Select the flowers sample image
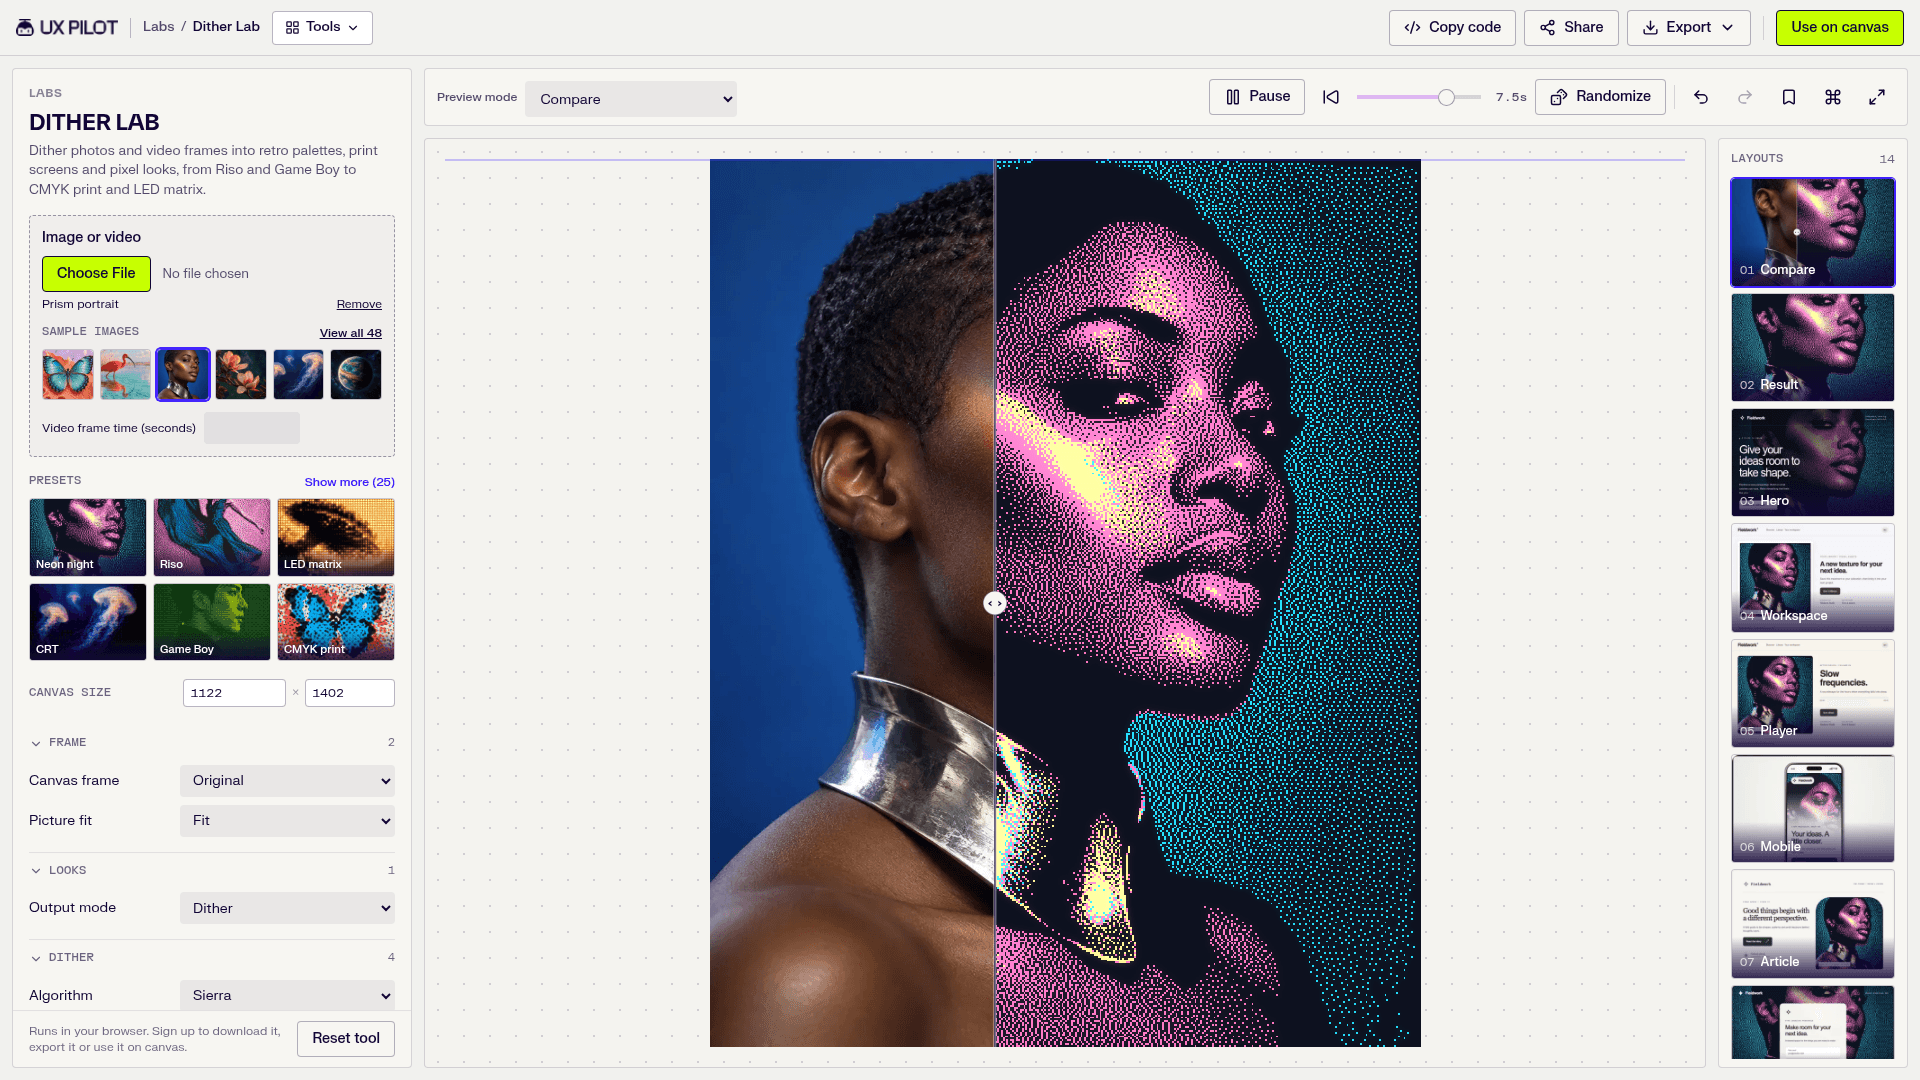This screenshot has height=1080, width=1920. 241,375
